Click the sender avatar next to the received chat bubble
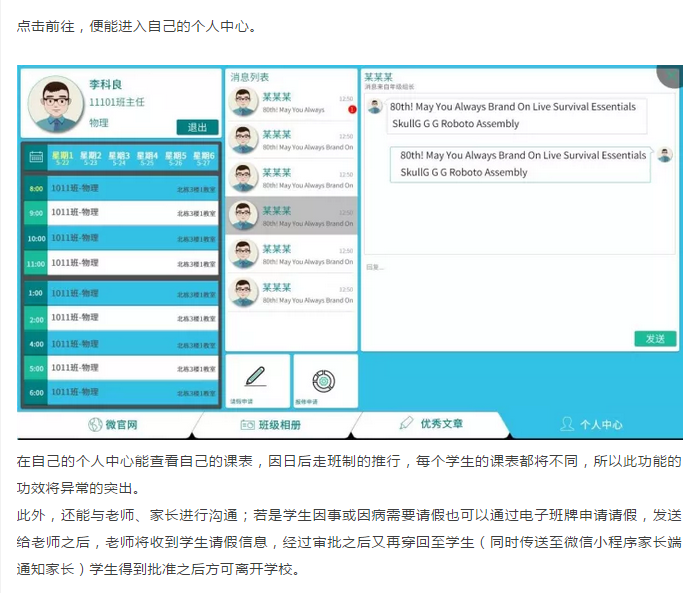 (x=374, y=106)
